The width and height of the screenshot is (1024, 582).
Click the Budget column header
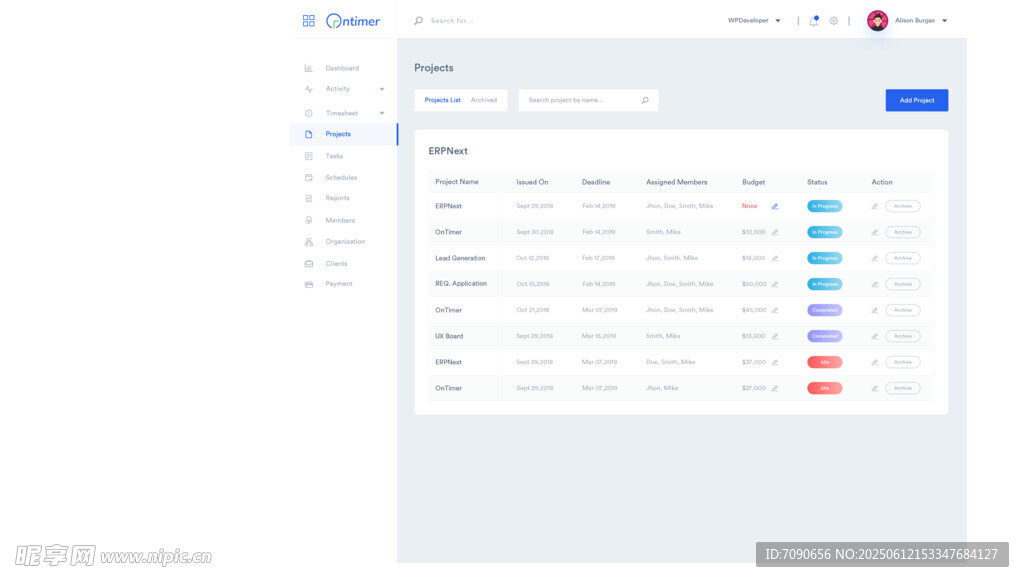[x=753, y=182]
